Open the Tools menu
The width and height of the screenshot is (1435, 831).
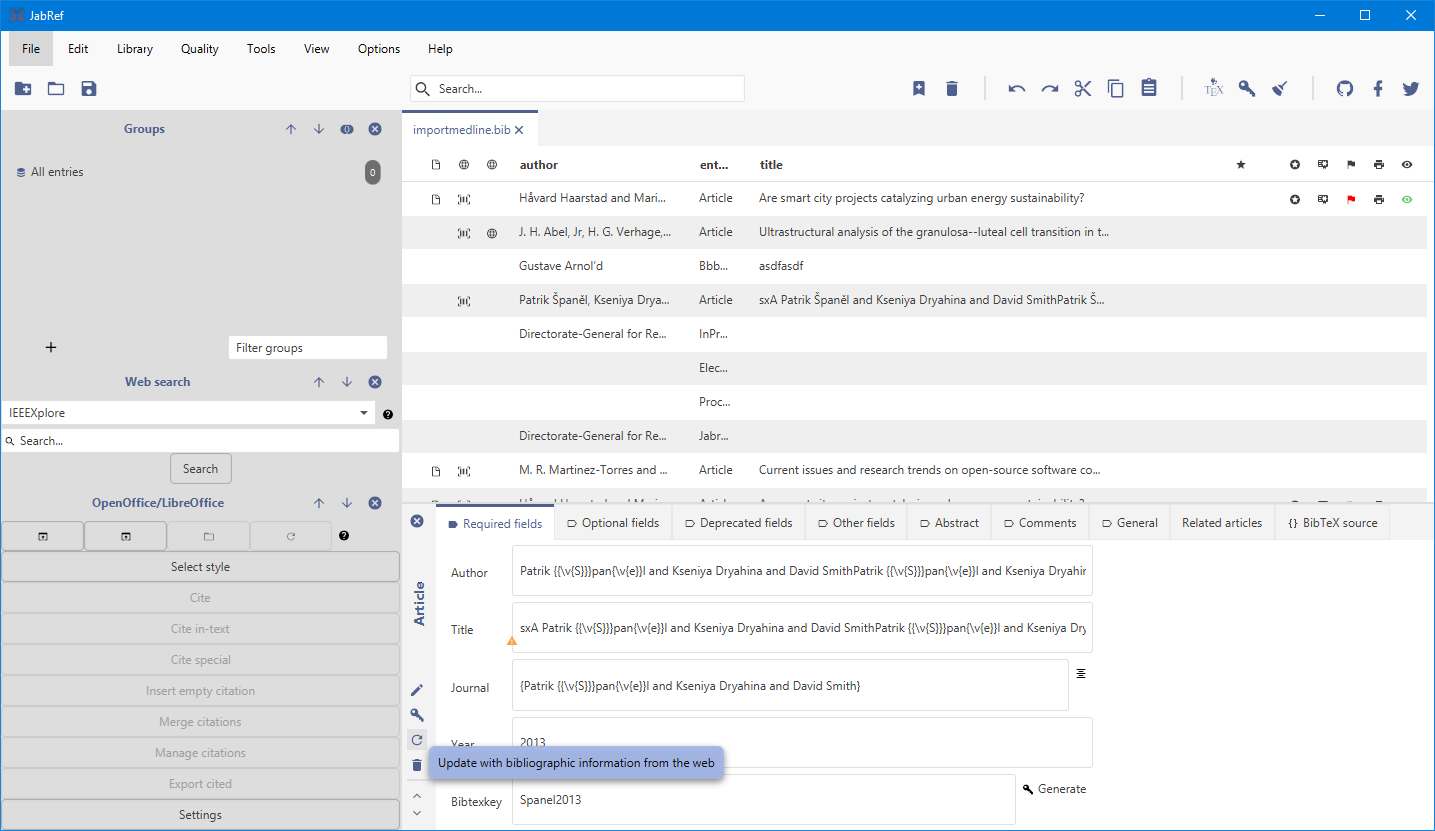coord(261,49)
